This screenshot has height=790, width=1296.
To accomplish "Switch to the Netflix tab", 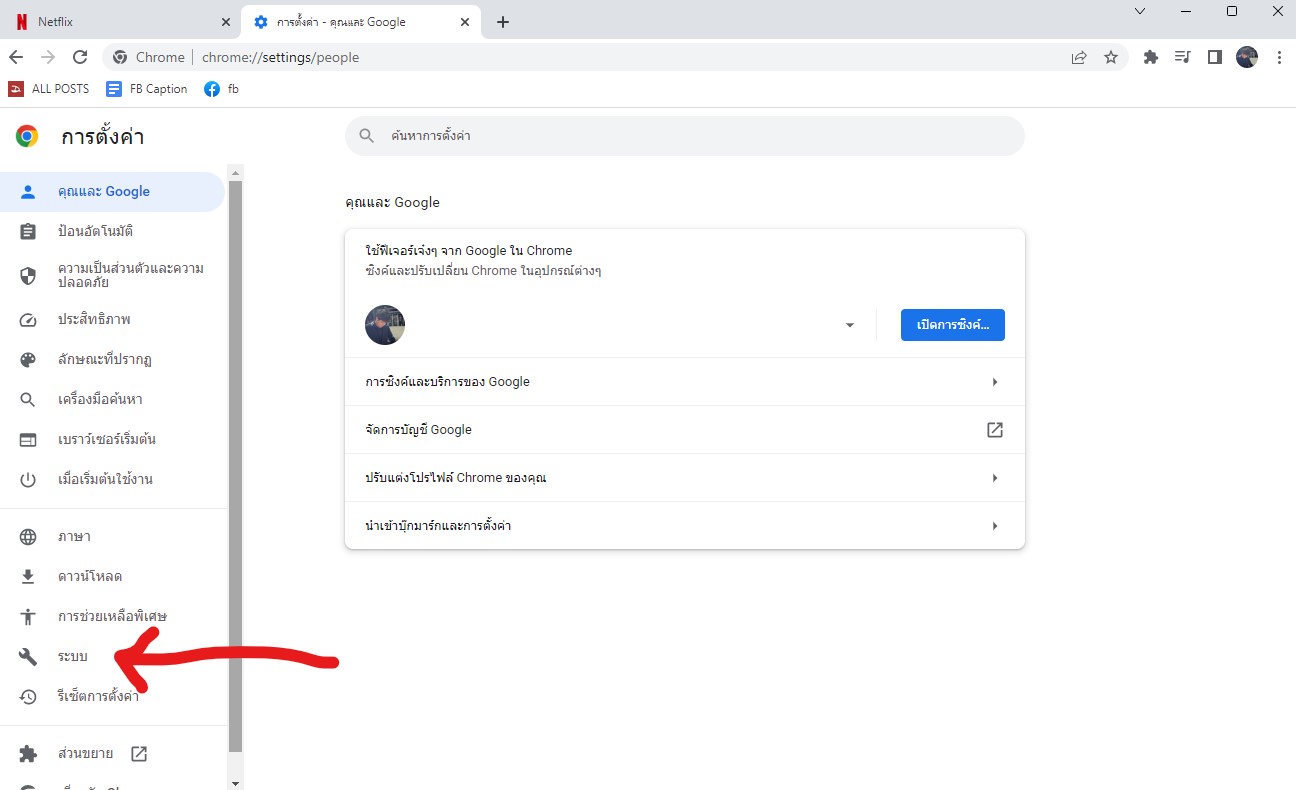I will tap(120, 22).
